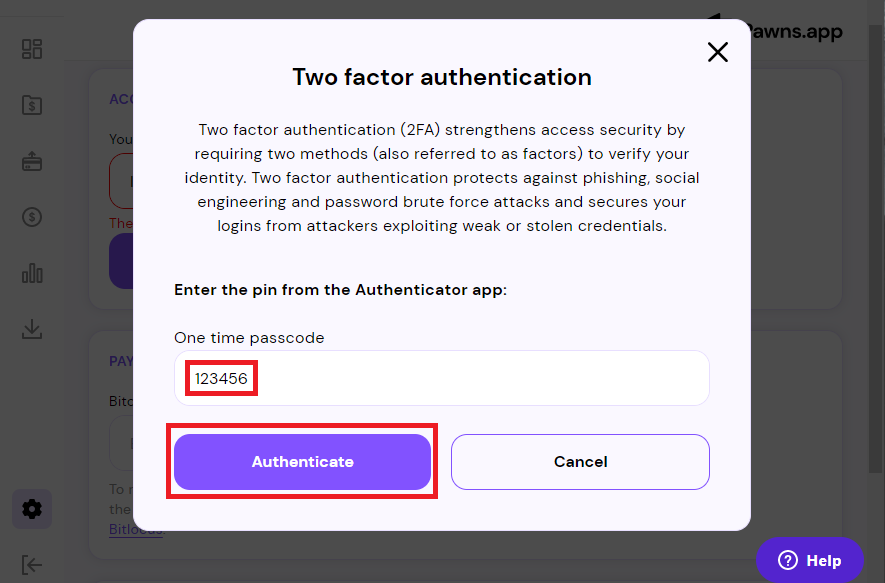Focus the One time passcode field

pos(441,378)
